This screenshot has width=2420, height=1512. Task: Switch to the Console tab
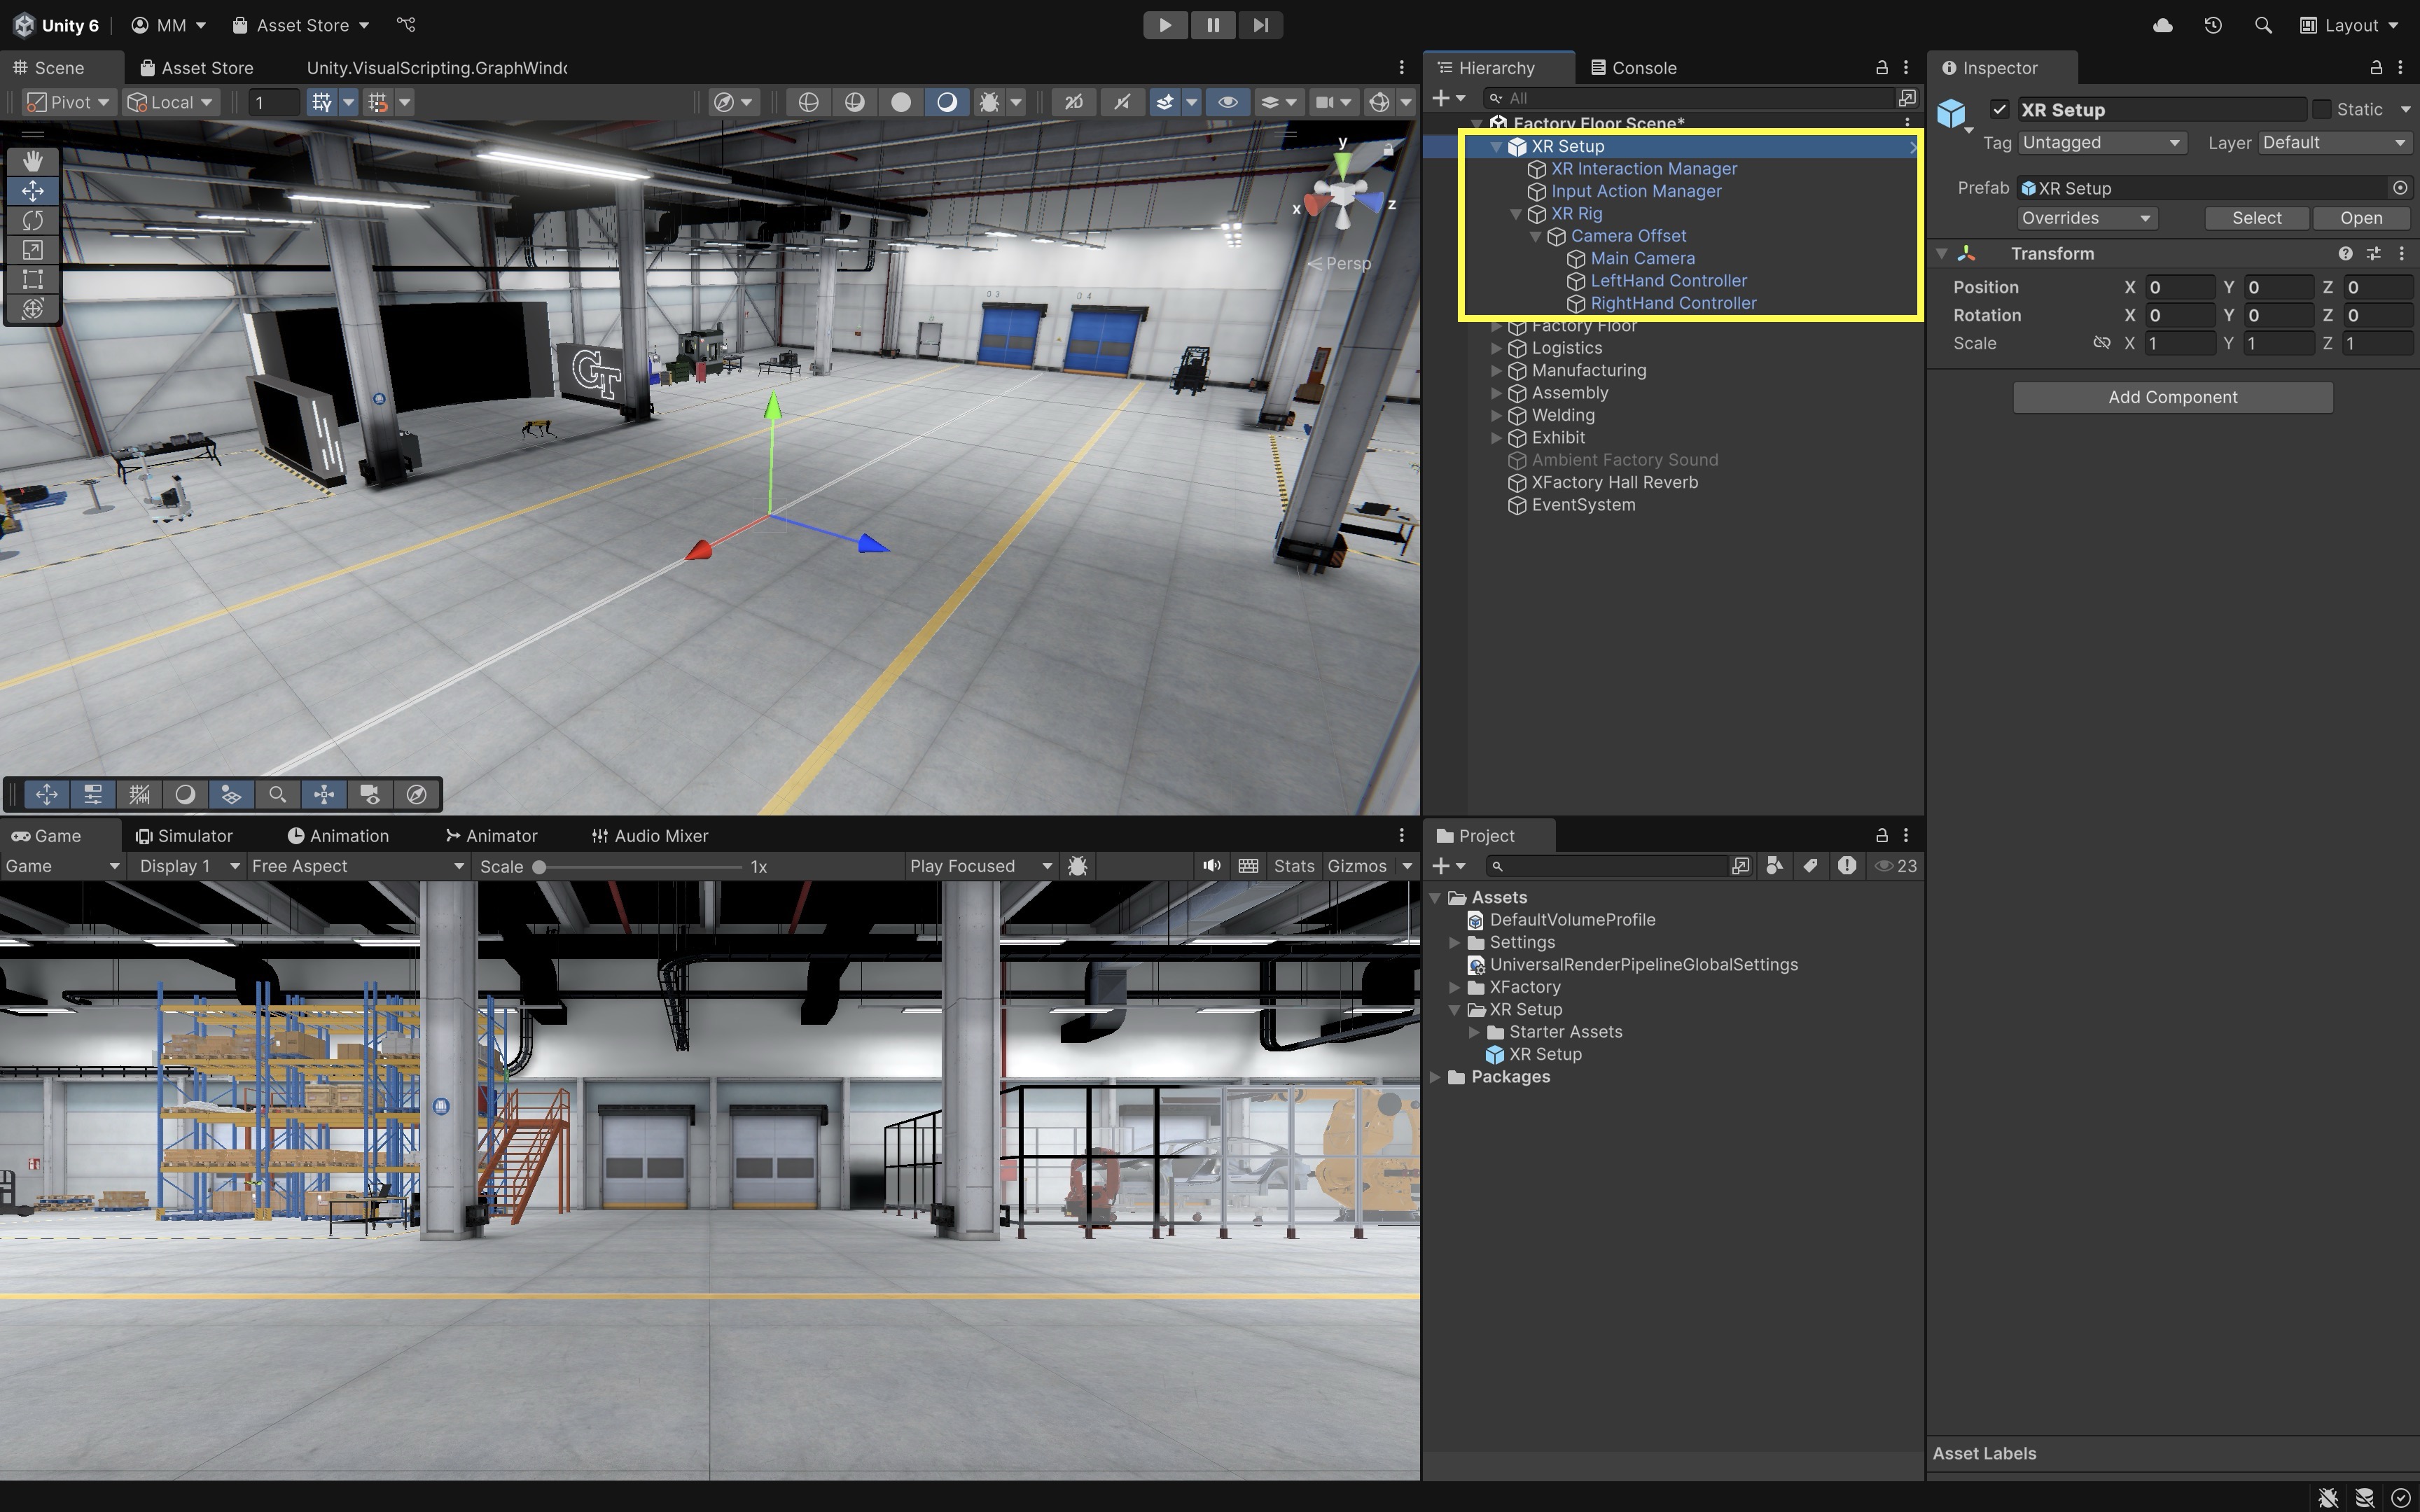(1634, 68)
